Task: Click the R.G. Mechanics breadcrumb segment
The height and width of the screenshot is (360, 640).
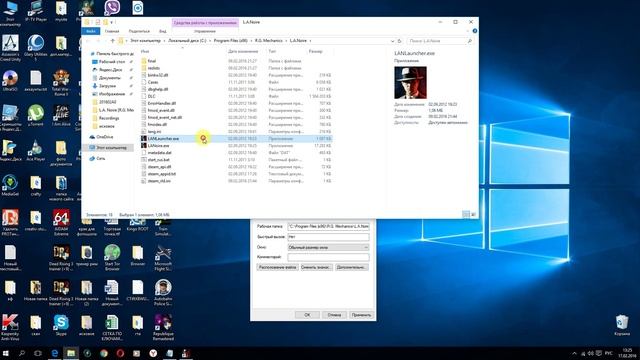Action: click(x=269, y=41)
